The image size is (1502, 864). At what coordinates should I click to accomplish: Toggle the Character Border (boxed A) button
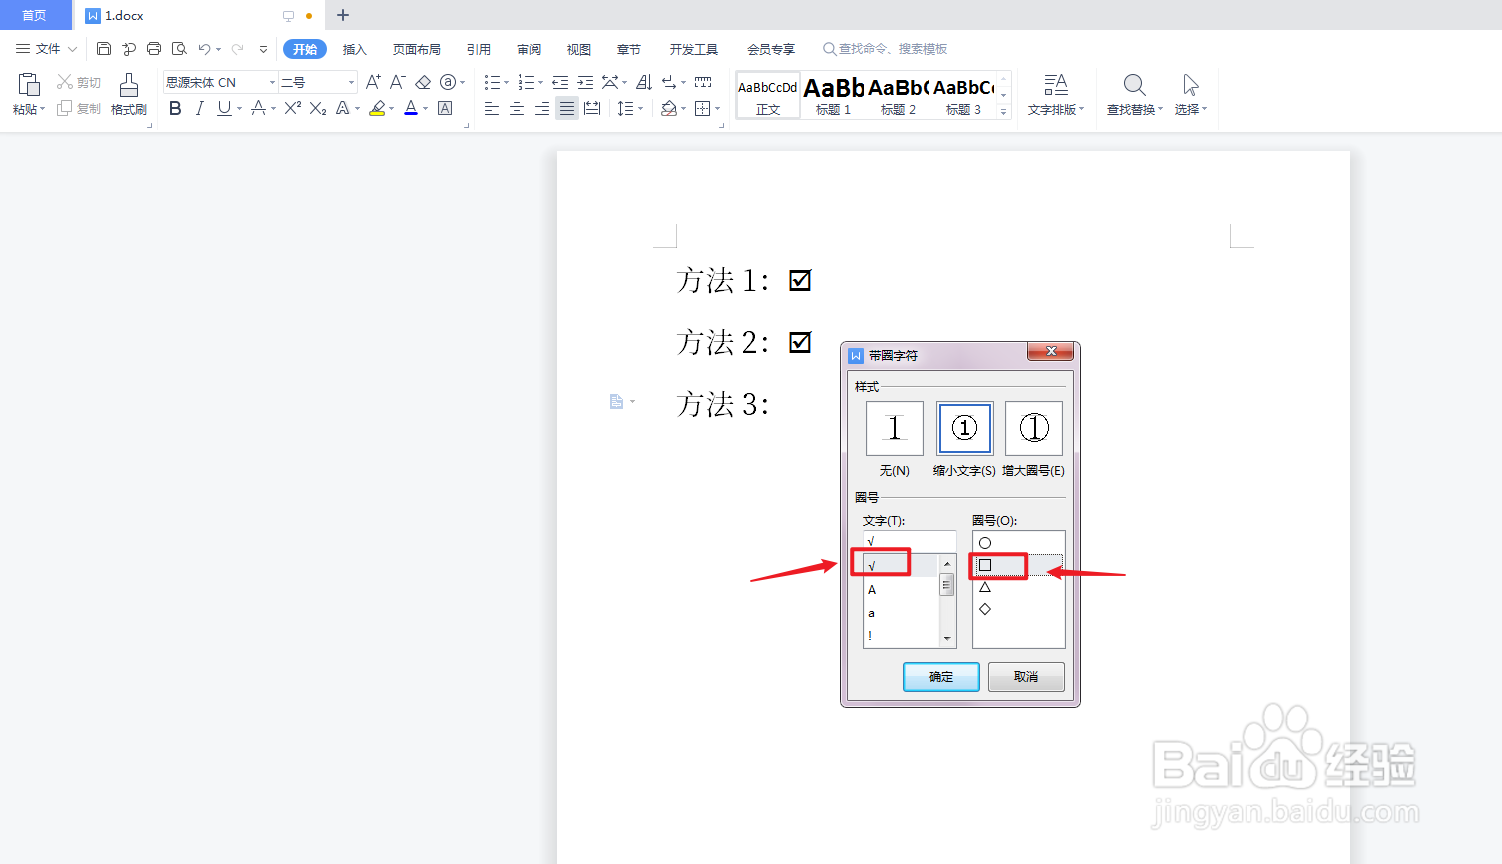click(446, 108)
